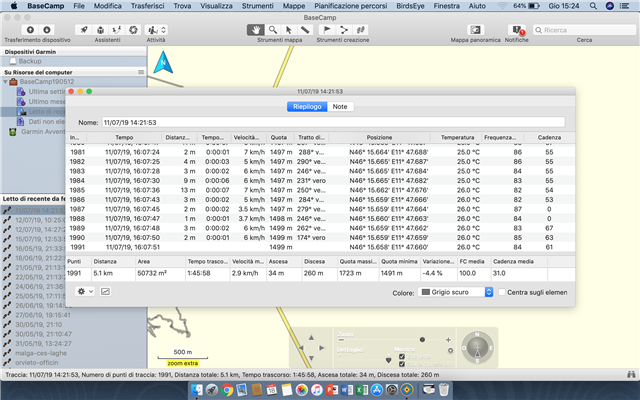Open the Su Risorse del computer options menu
640x400 pixels.
pos(141,72)
